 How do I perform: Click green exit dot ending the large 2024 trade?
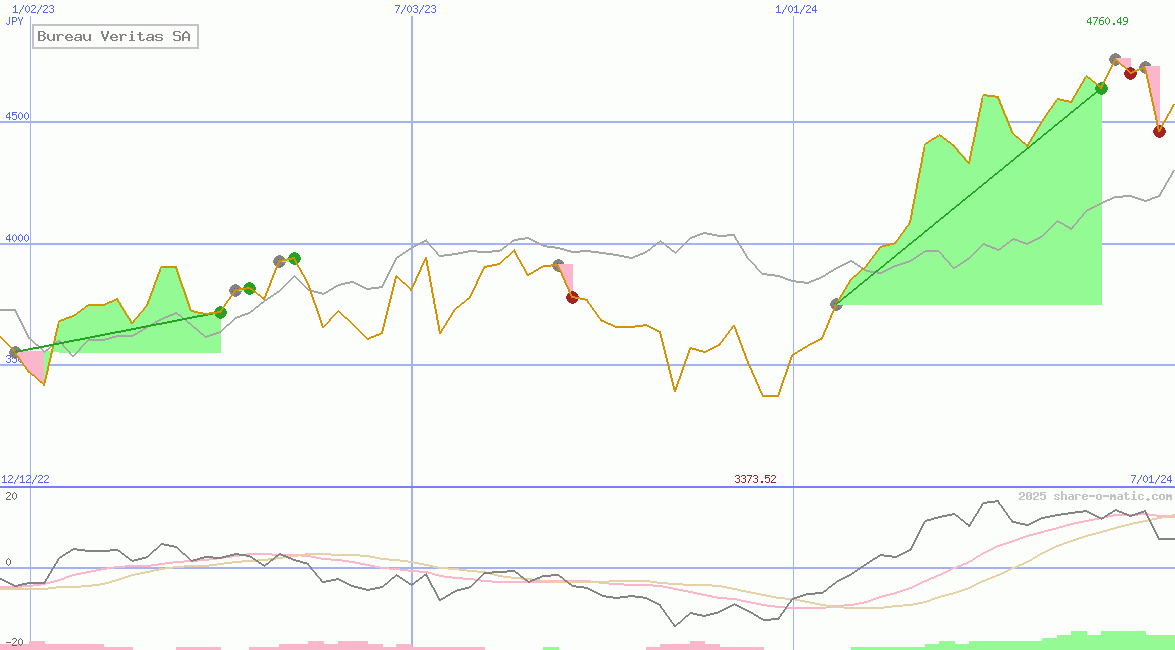tap(1101, 88)
